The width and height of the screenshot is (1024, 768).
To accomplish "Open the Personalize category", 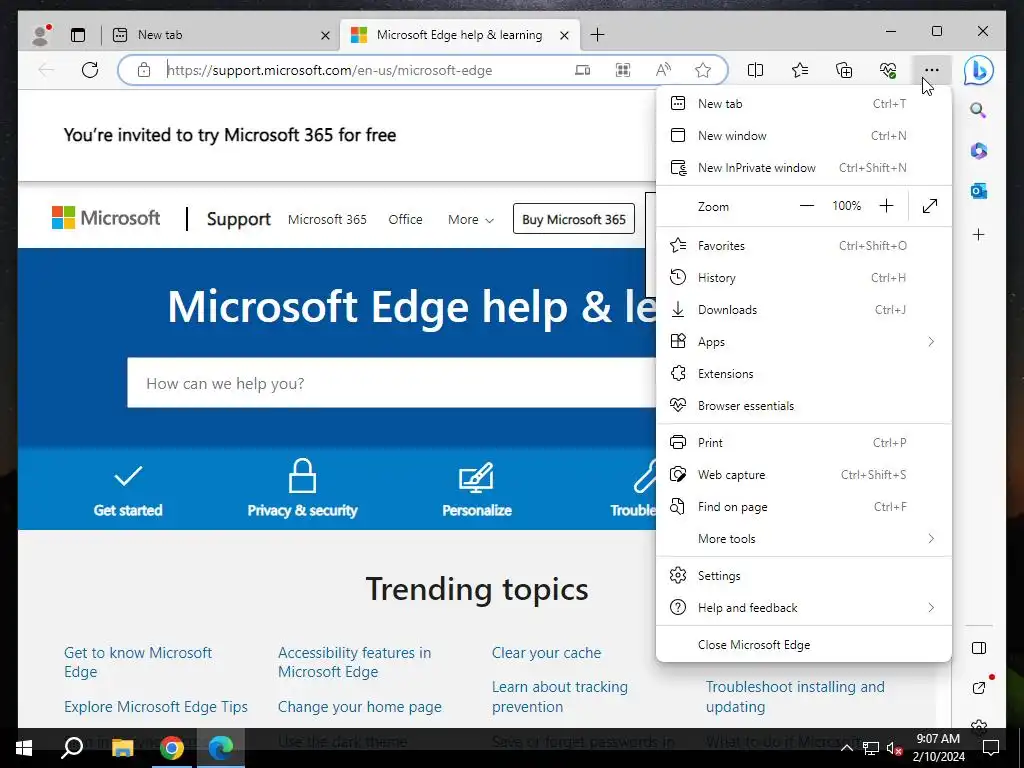I will [477, 489].
